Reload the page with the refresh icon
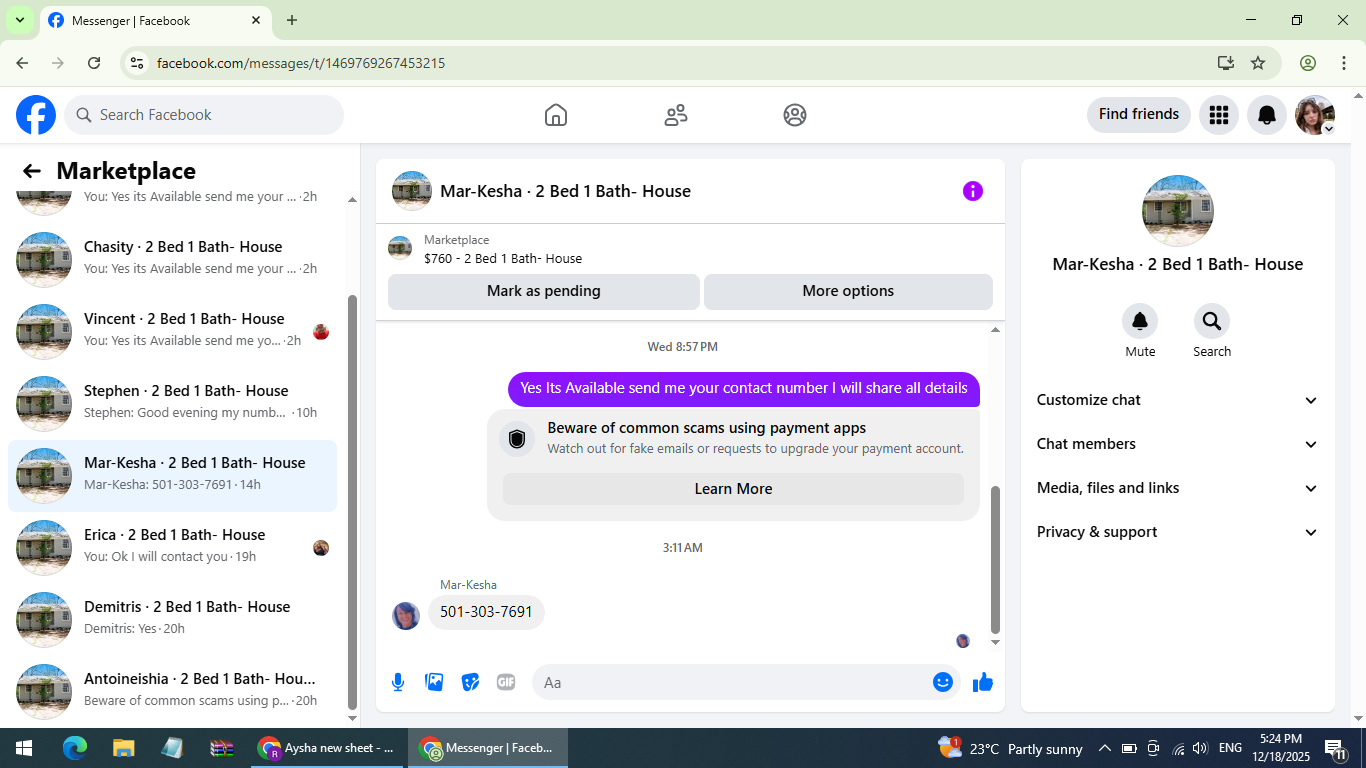This screenshot has width=1366, height=768. (x=94, y=63)
